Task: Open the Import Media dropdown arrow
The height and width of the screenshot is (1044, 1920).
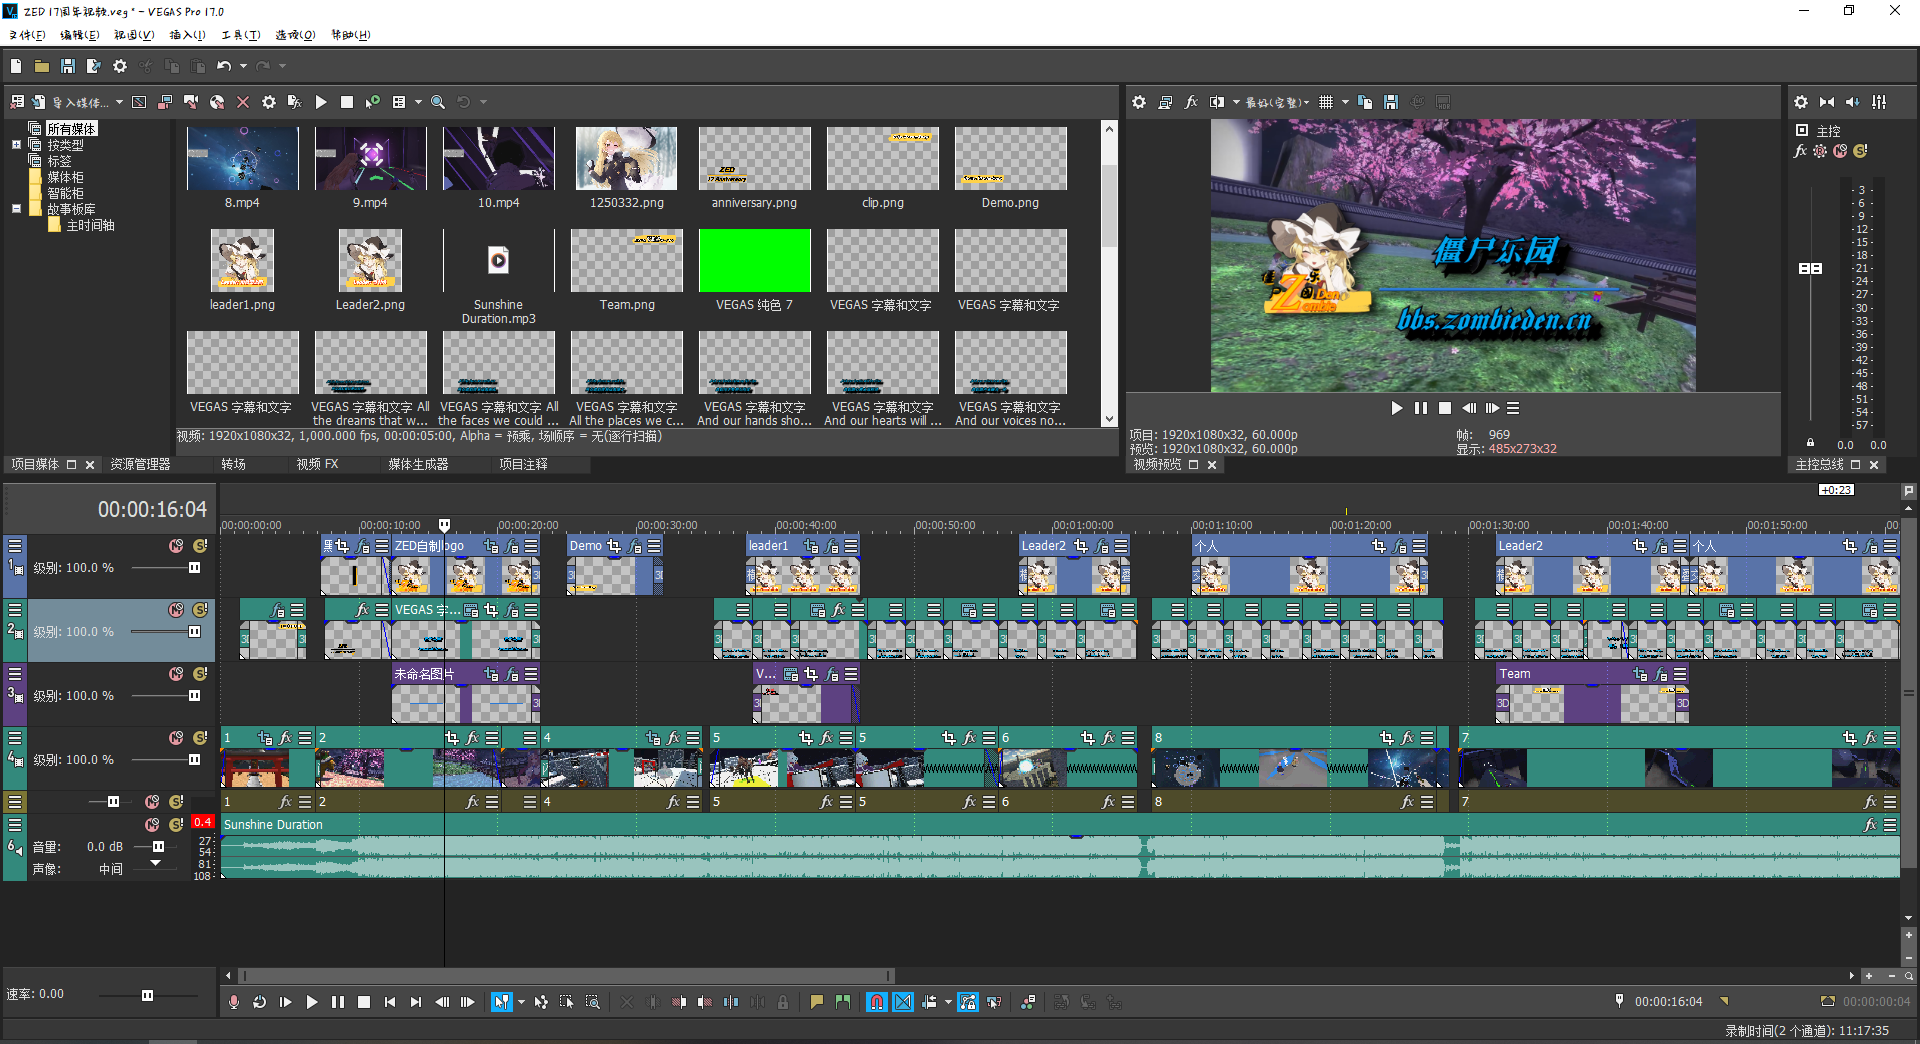Action: click(119, 102)
